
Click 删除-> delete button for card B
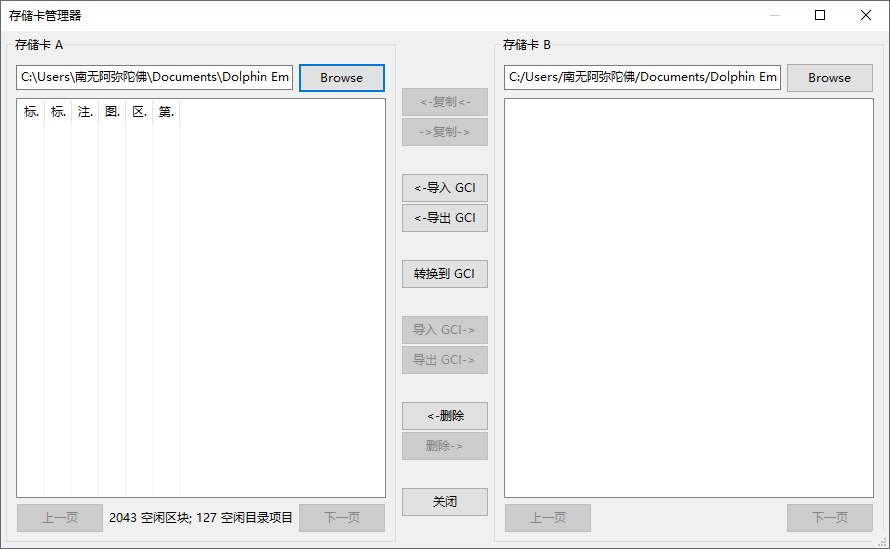tap(445, 446)
